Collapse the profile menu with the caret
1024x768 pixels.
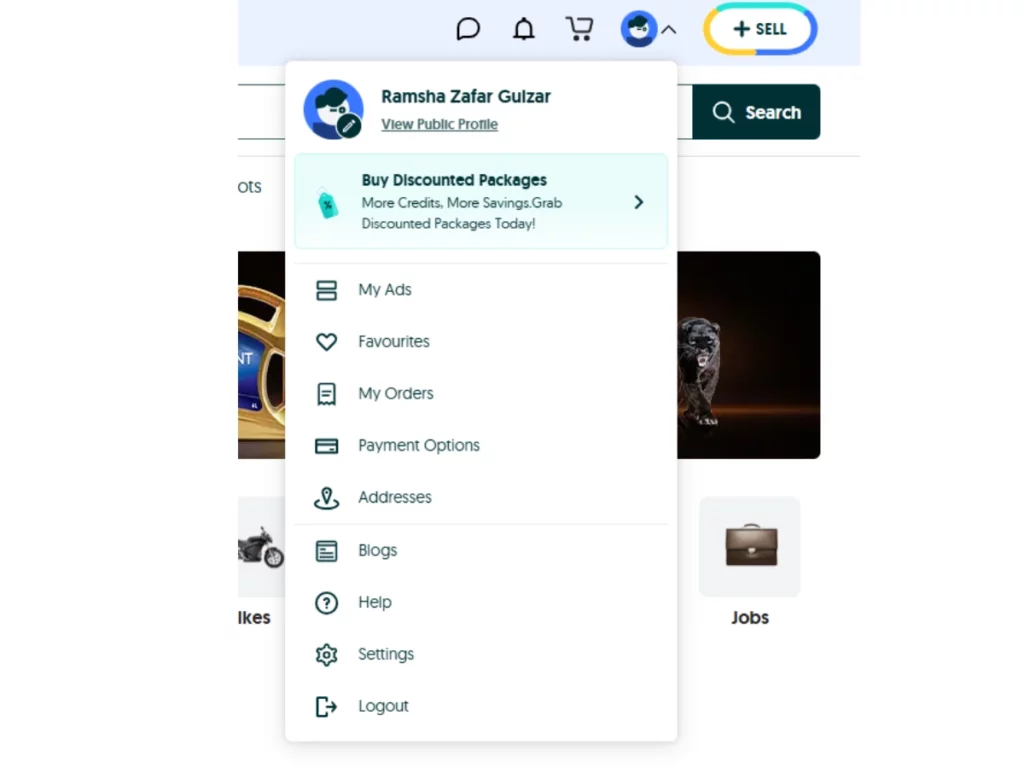click(669, 30)
